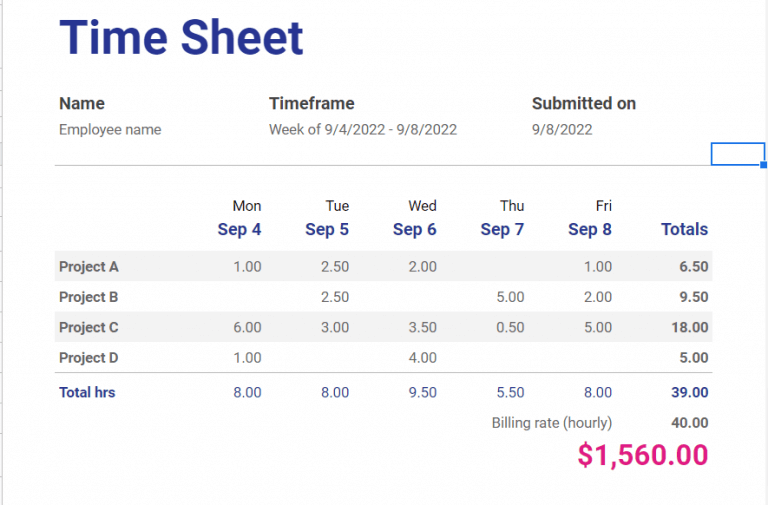Click the 40.00 billing rate value

click(690, 423)
